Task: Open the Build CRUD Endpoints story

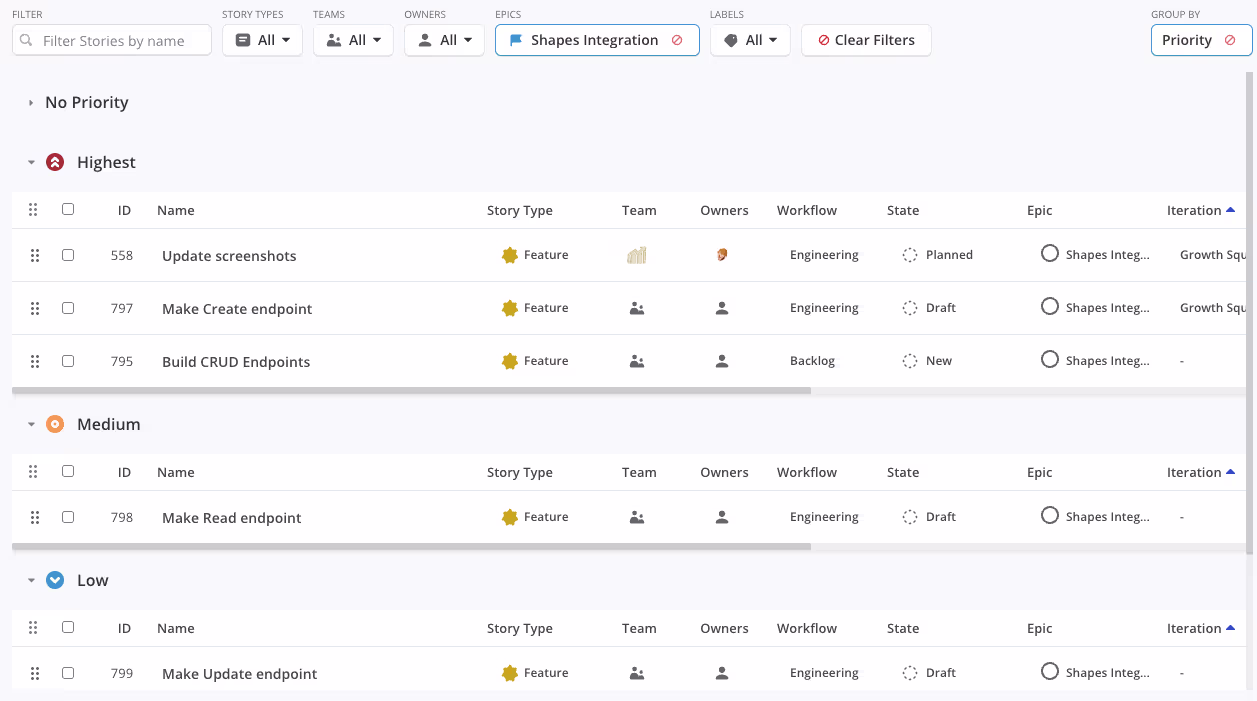Action: (236, 362)
